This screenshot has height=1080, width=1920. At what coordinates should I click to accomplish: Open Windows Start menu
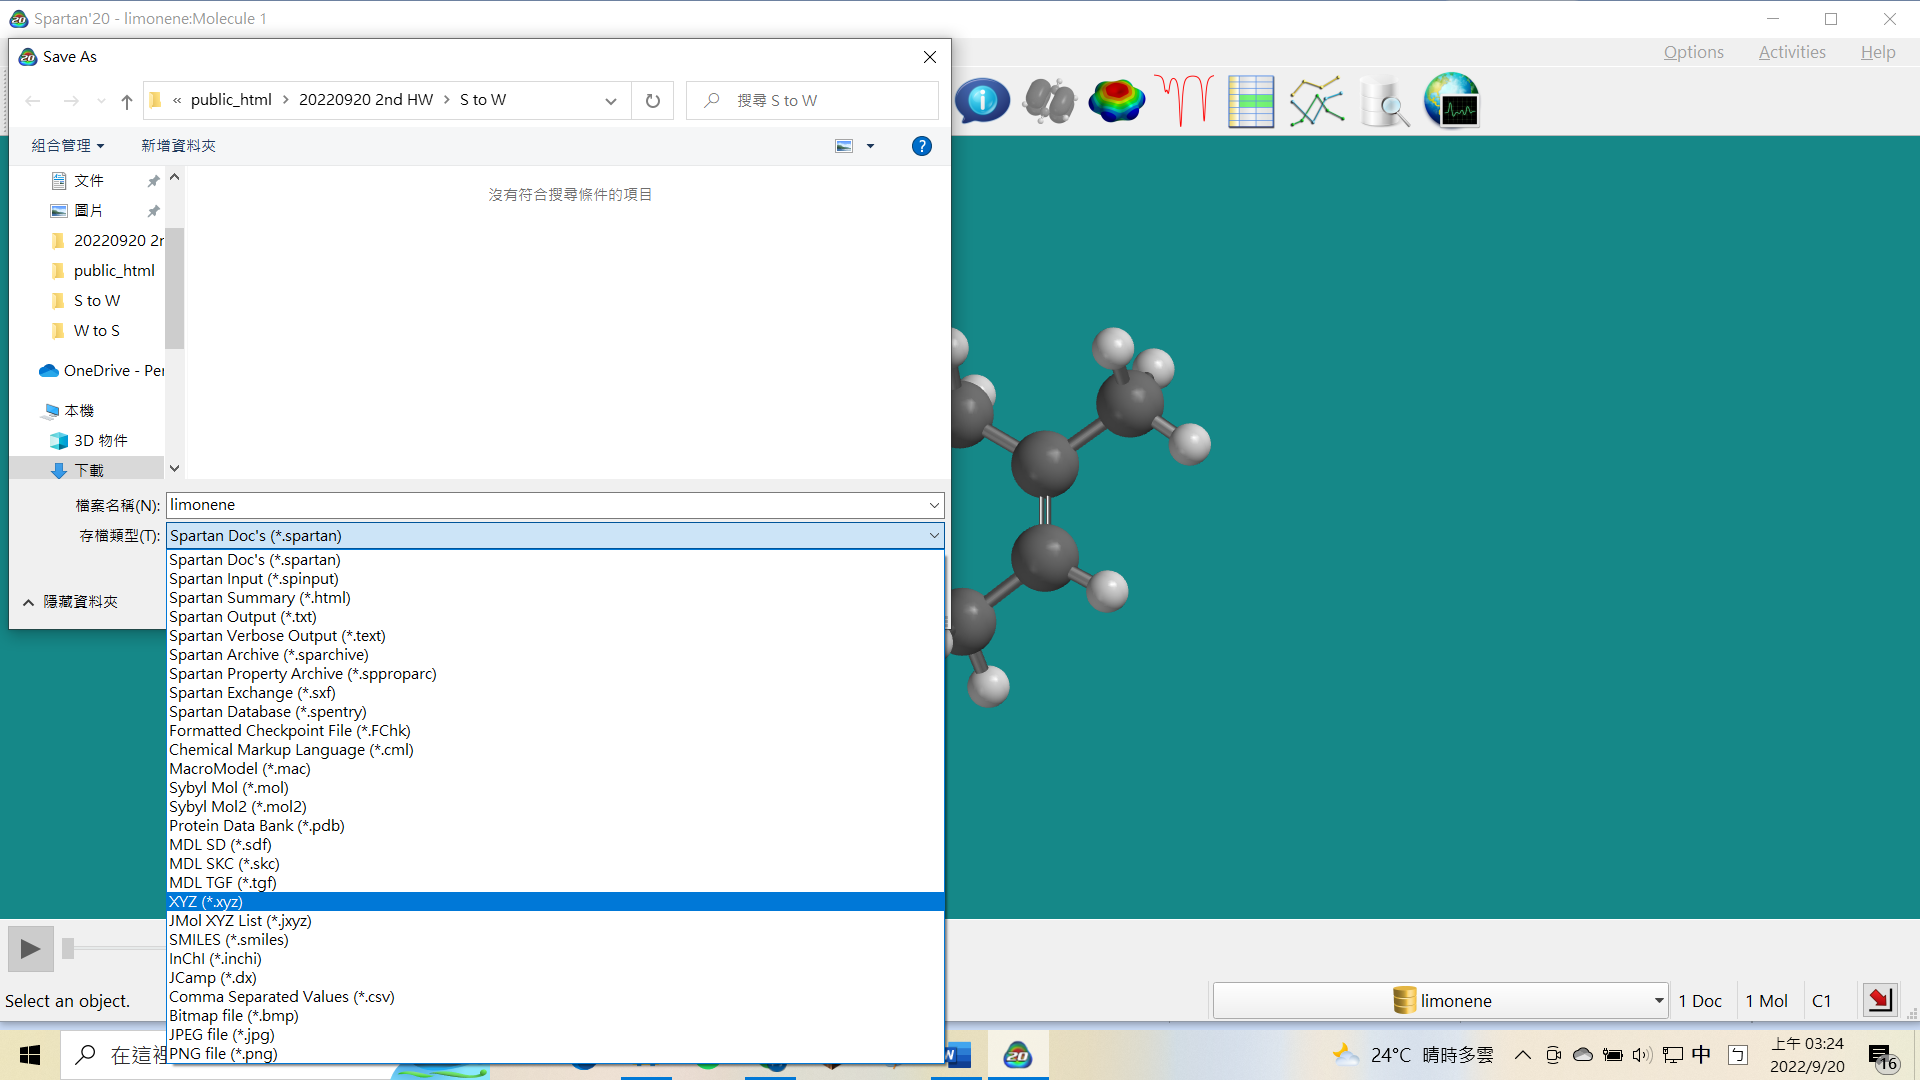30,1055
